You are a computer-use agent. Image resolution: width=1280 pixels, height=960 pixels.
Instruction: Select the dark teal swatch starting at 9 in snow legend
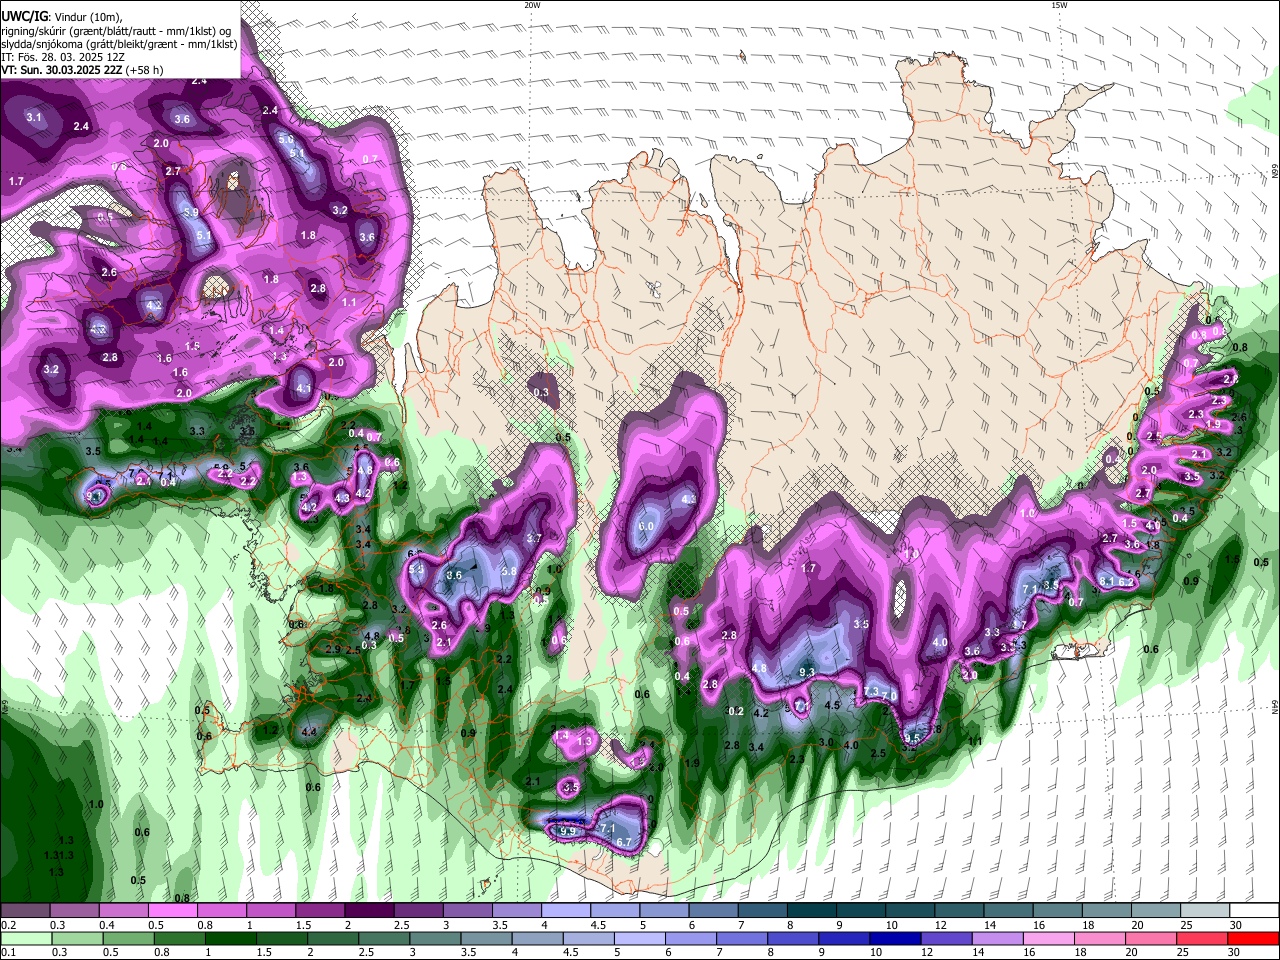pyautogui.click(x=859, y=911)
